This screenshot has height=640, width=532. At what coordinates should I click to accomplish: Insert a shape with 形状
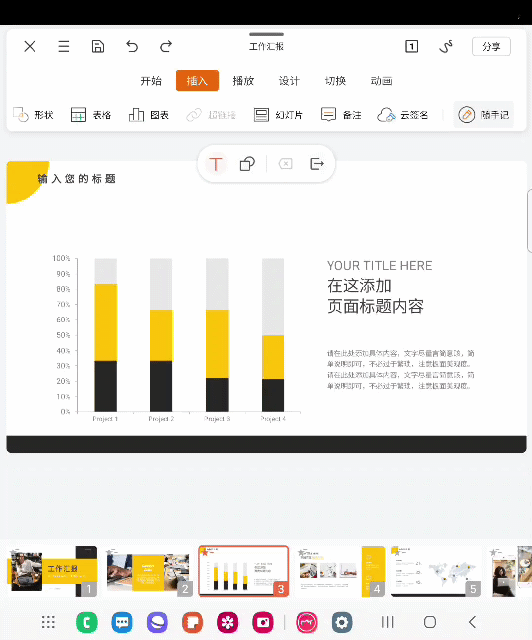(x=33, y=115)
